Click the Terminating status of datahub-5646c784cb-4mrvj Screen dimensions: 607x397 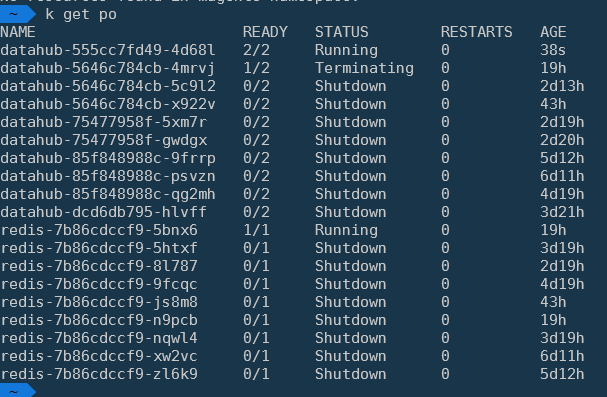click(364, 68)
